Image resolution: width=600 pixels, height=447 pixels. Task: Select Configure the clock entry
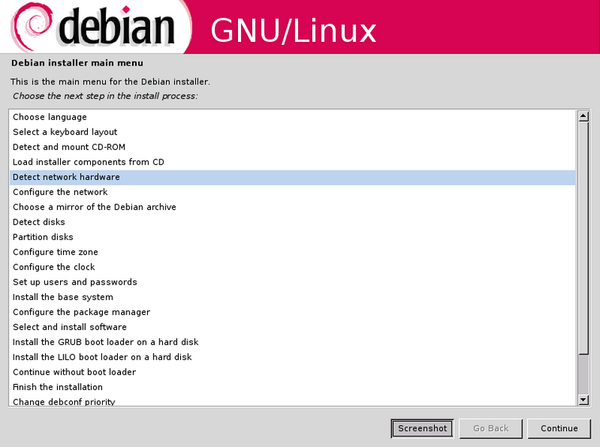tap(292, 267)
